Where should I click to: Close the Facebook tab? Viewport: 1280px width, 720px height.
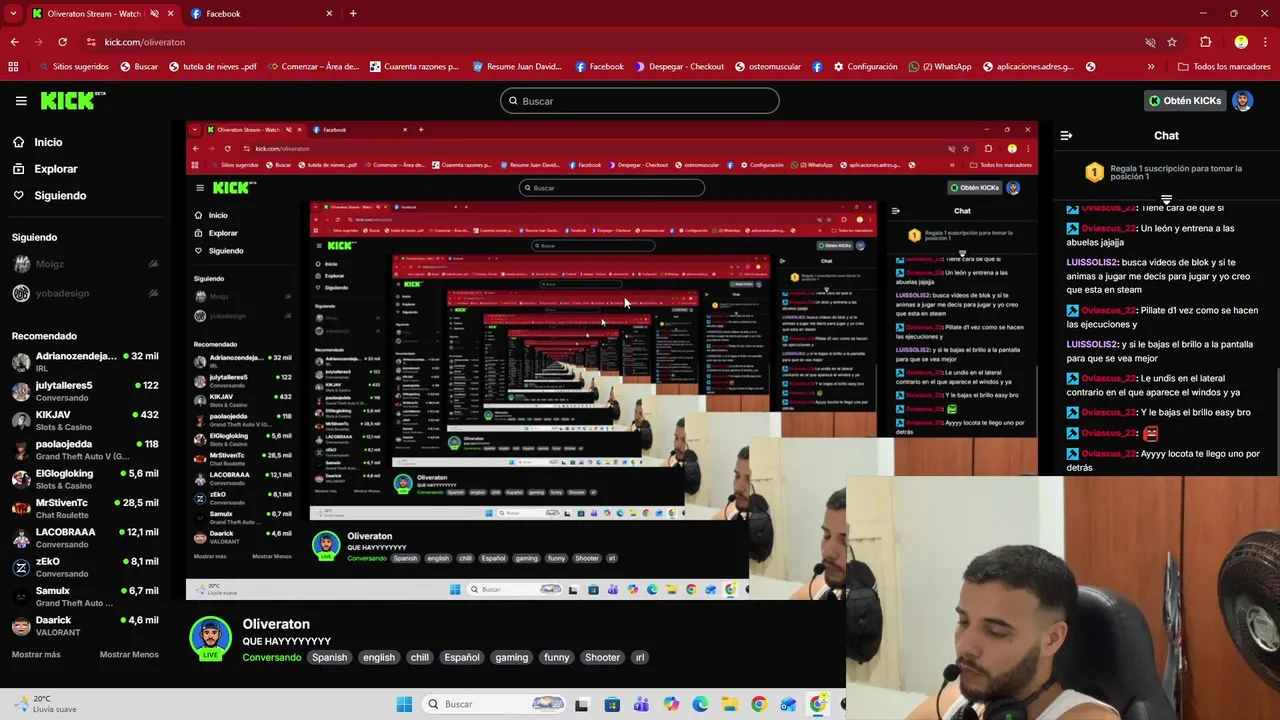329,14
